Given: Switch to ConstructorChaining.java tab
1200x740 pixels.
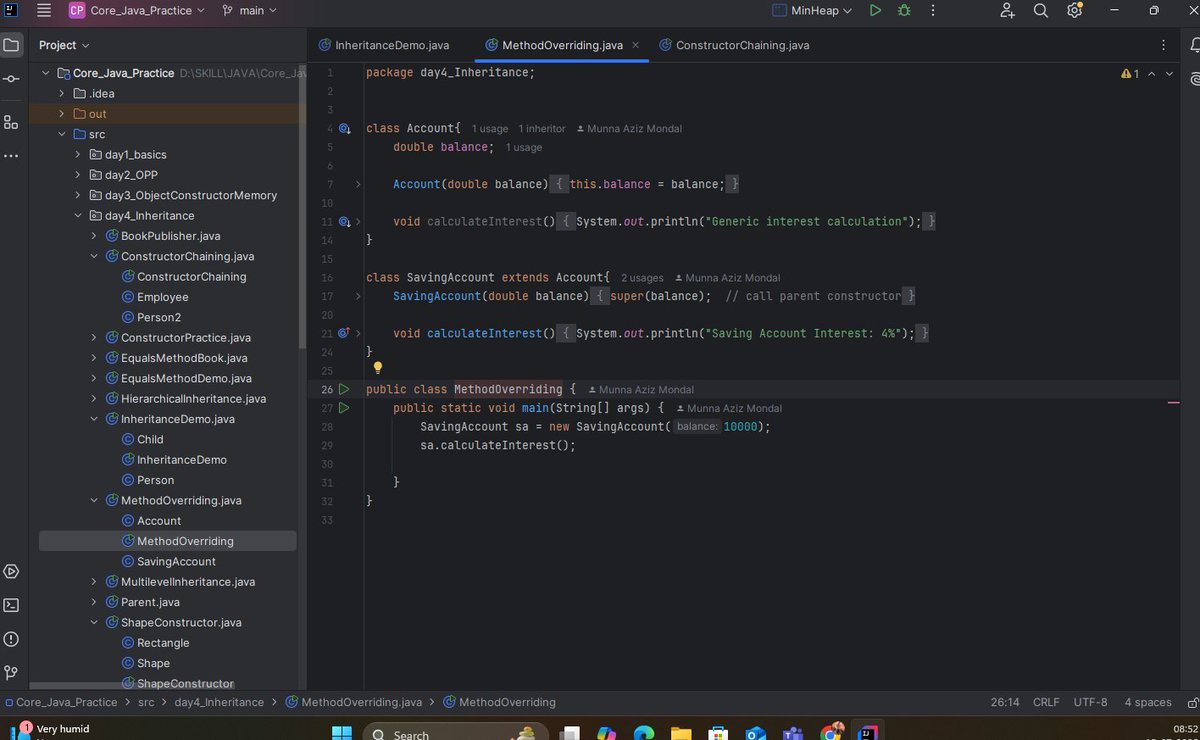Looking at the screenshot, I should 734,45.
